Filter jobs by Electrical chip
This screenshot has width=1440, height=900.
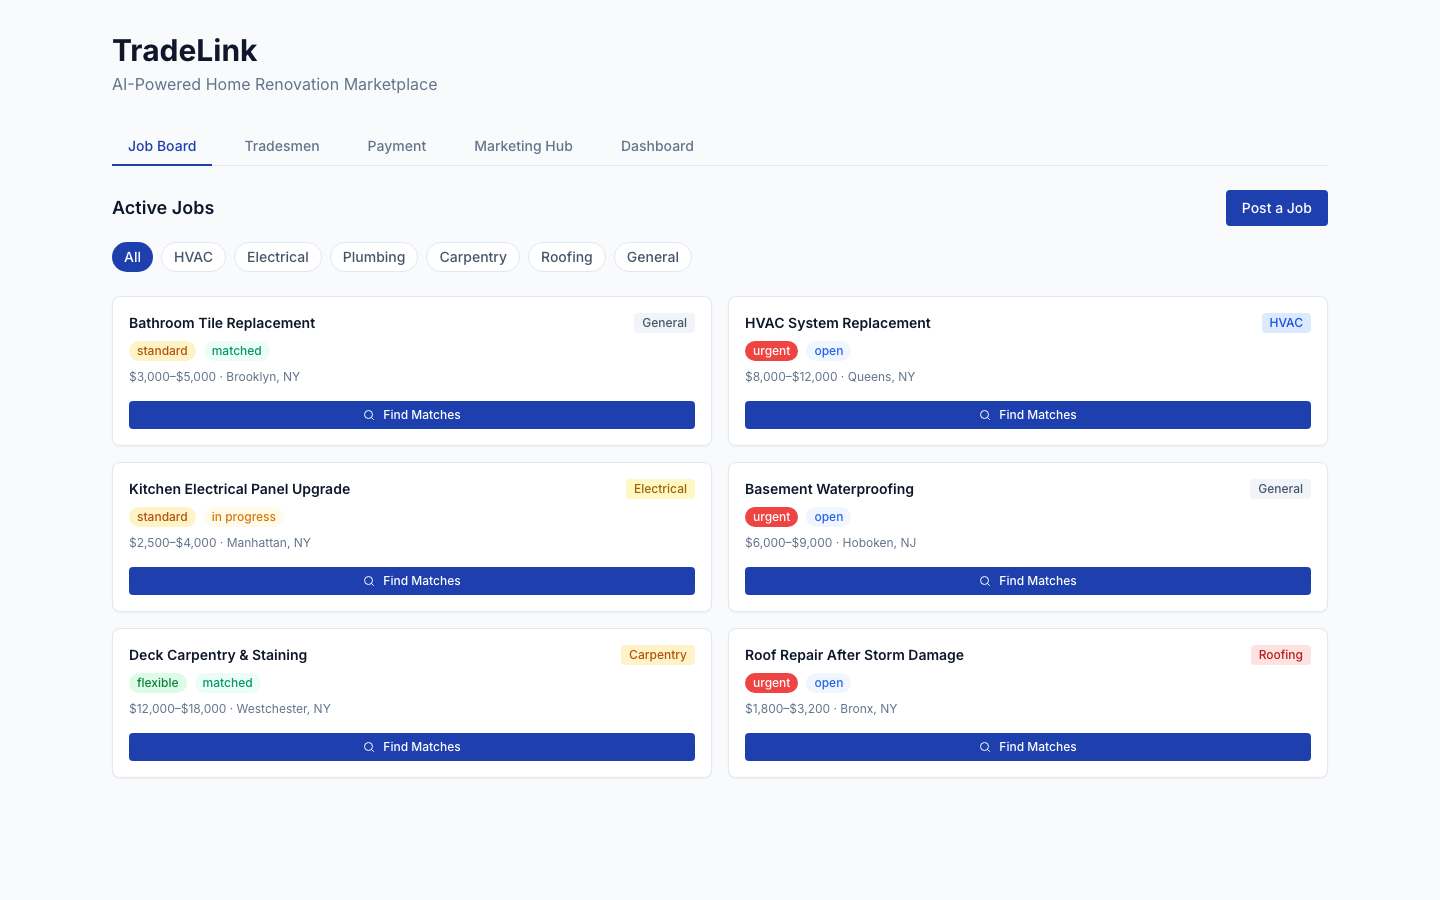(278, 257)
